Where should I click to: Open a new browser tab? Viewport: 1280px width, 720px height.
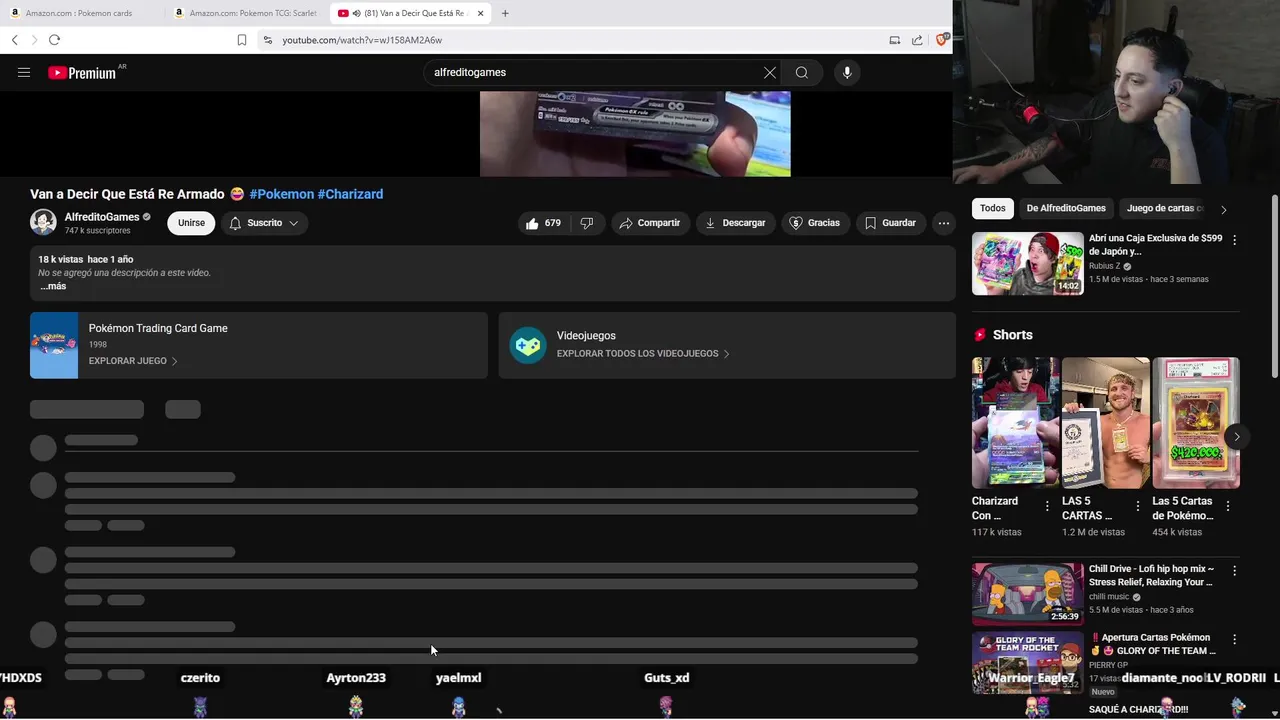pyautogui.click(x=505, y=13)
